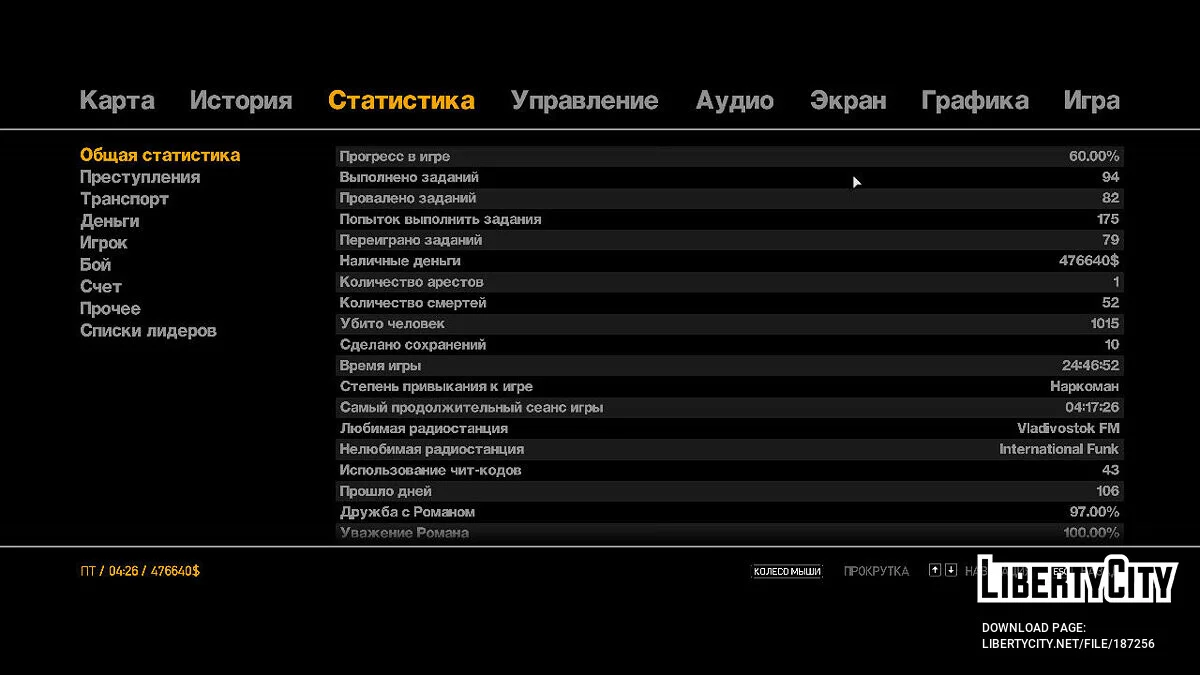Select Преступления statistics category

(x=140, y=177)
